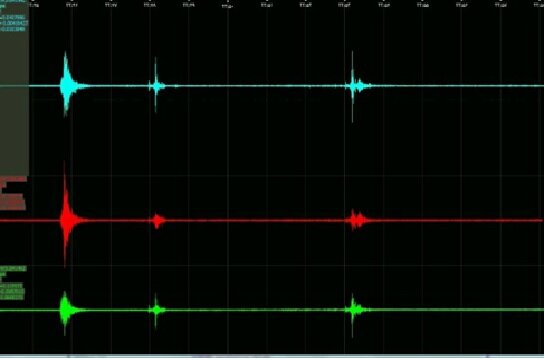The width and height of the screenshot is (545, 360).
Task: Click the third double burst on red trace
Action: [357, 220]
